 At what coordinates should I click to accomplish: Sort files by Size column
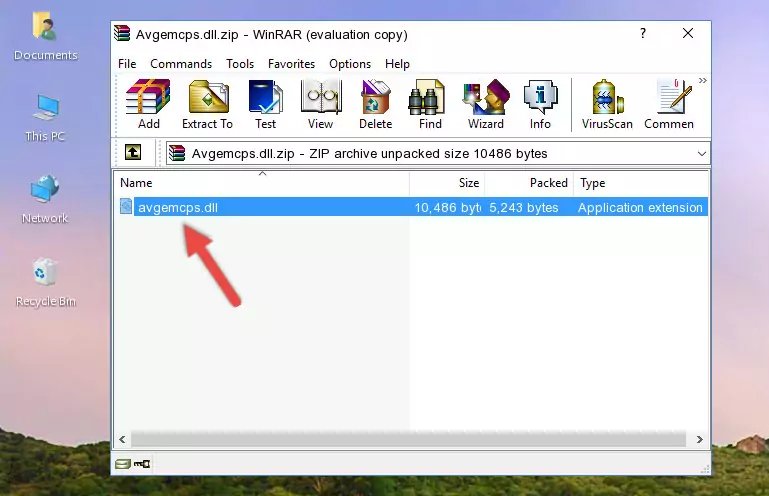pos(447,183)
